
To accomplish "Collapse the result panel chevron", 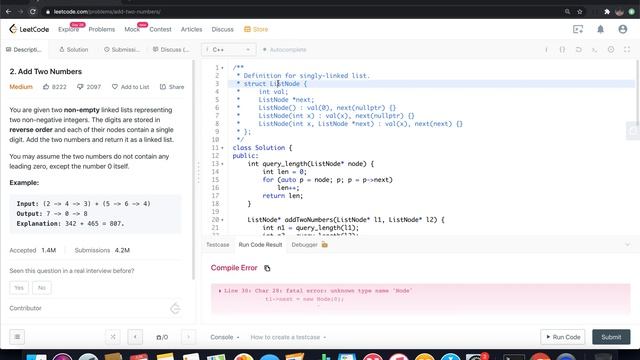I will pos(627,244).
